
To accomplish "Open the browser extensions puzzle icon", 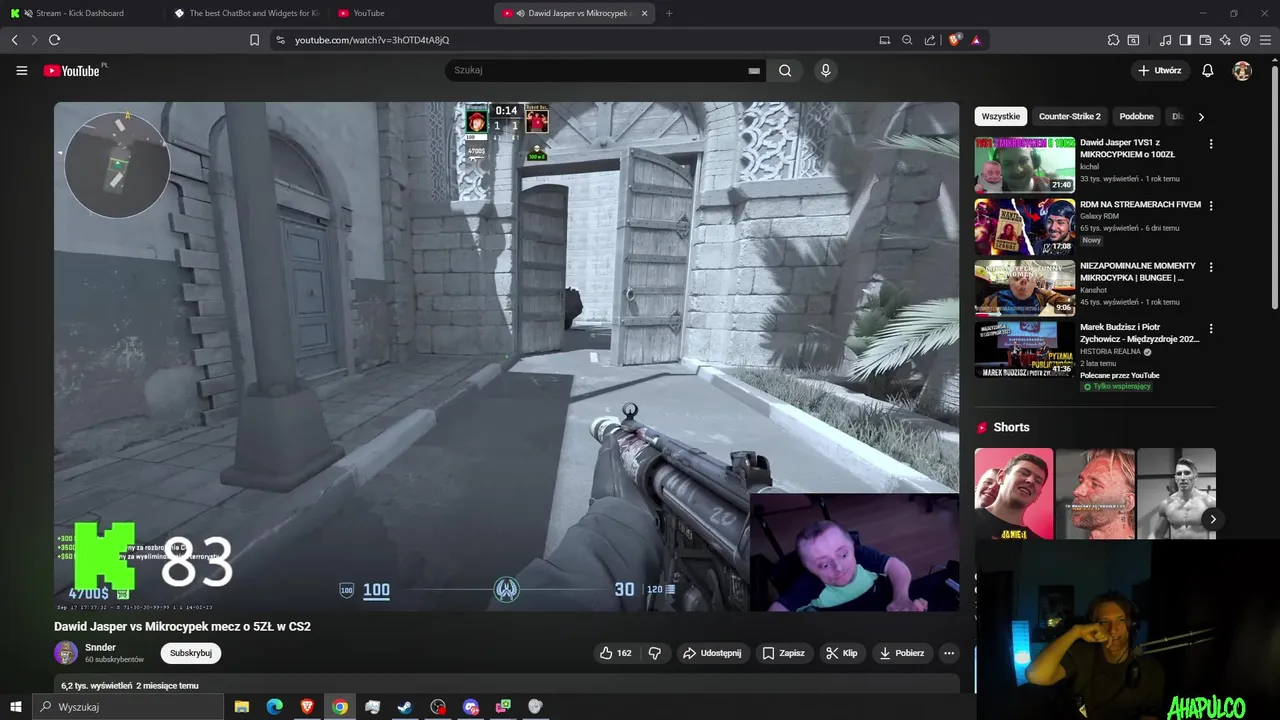I will pyautogui.click(x=1113, y=40).
